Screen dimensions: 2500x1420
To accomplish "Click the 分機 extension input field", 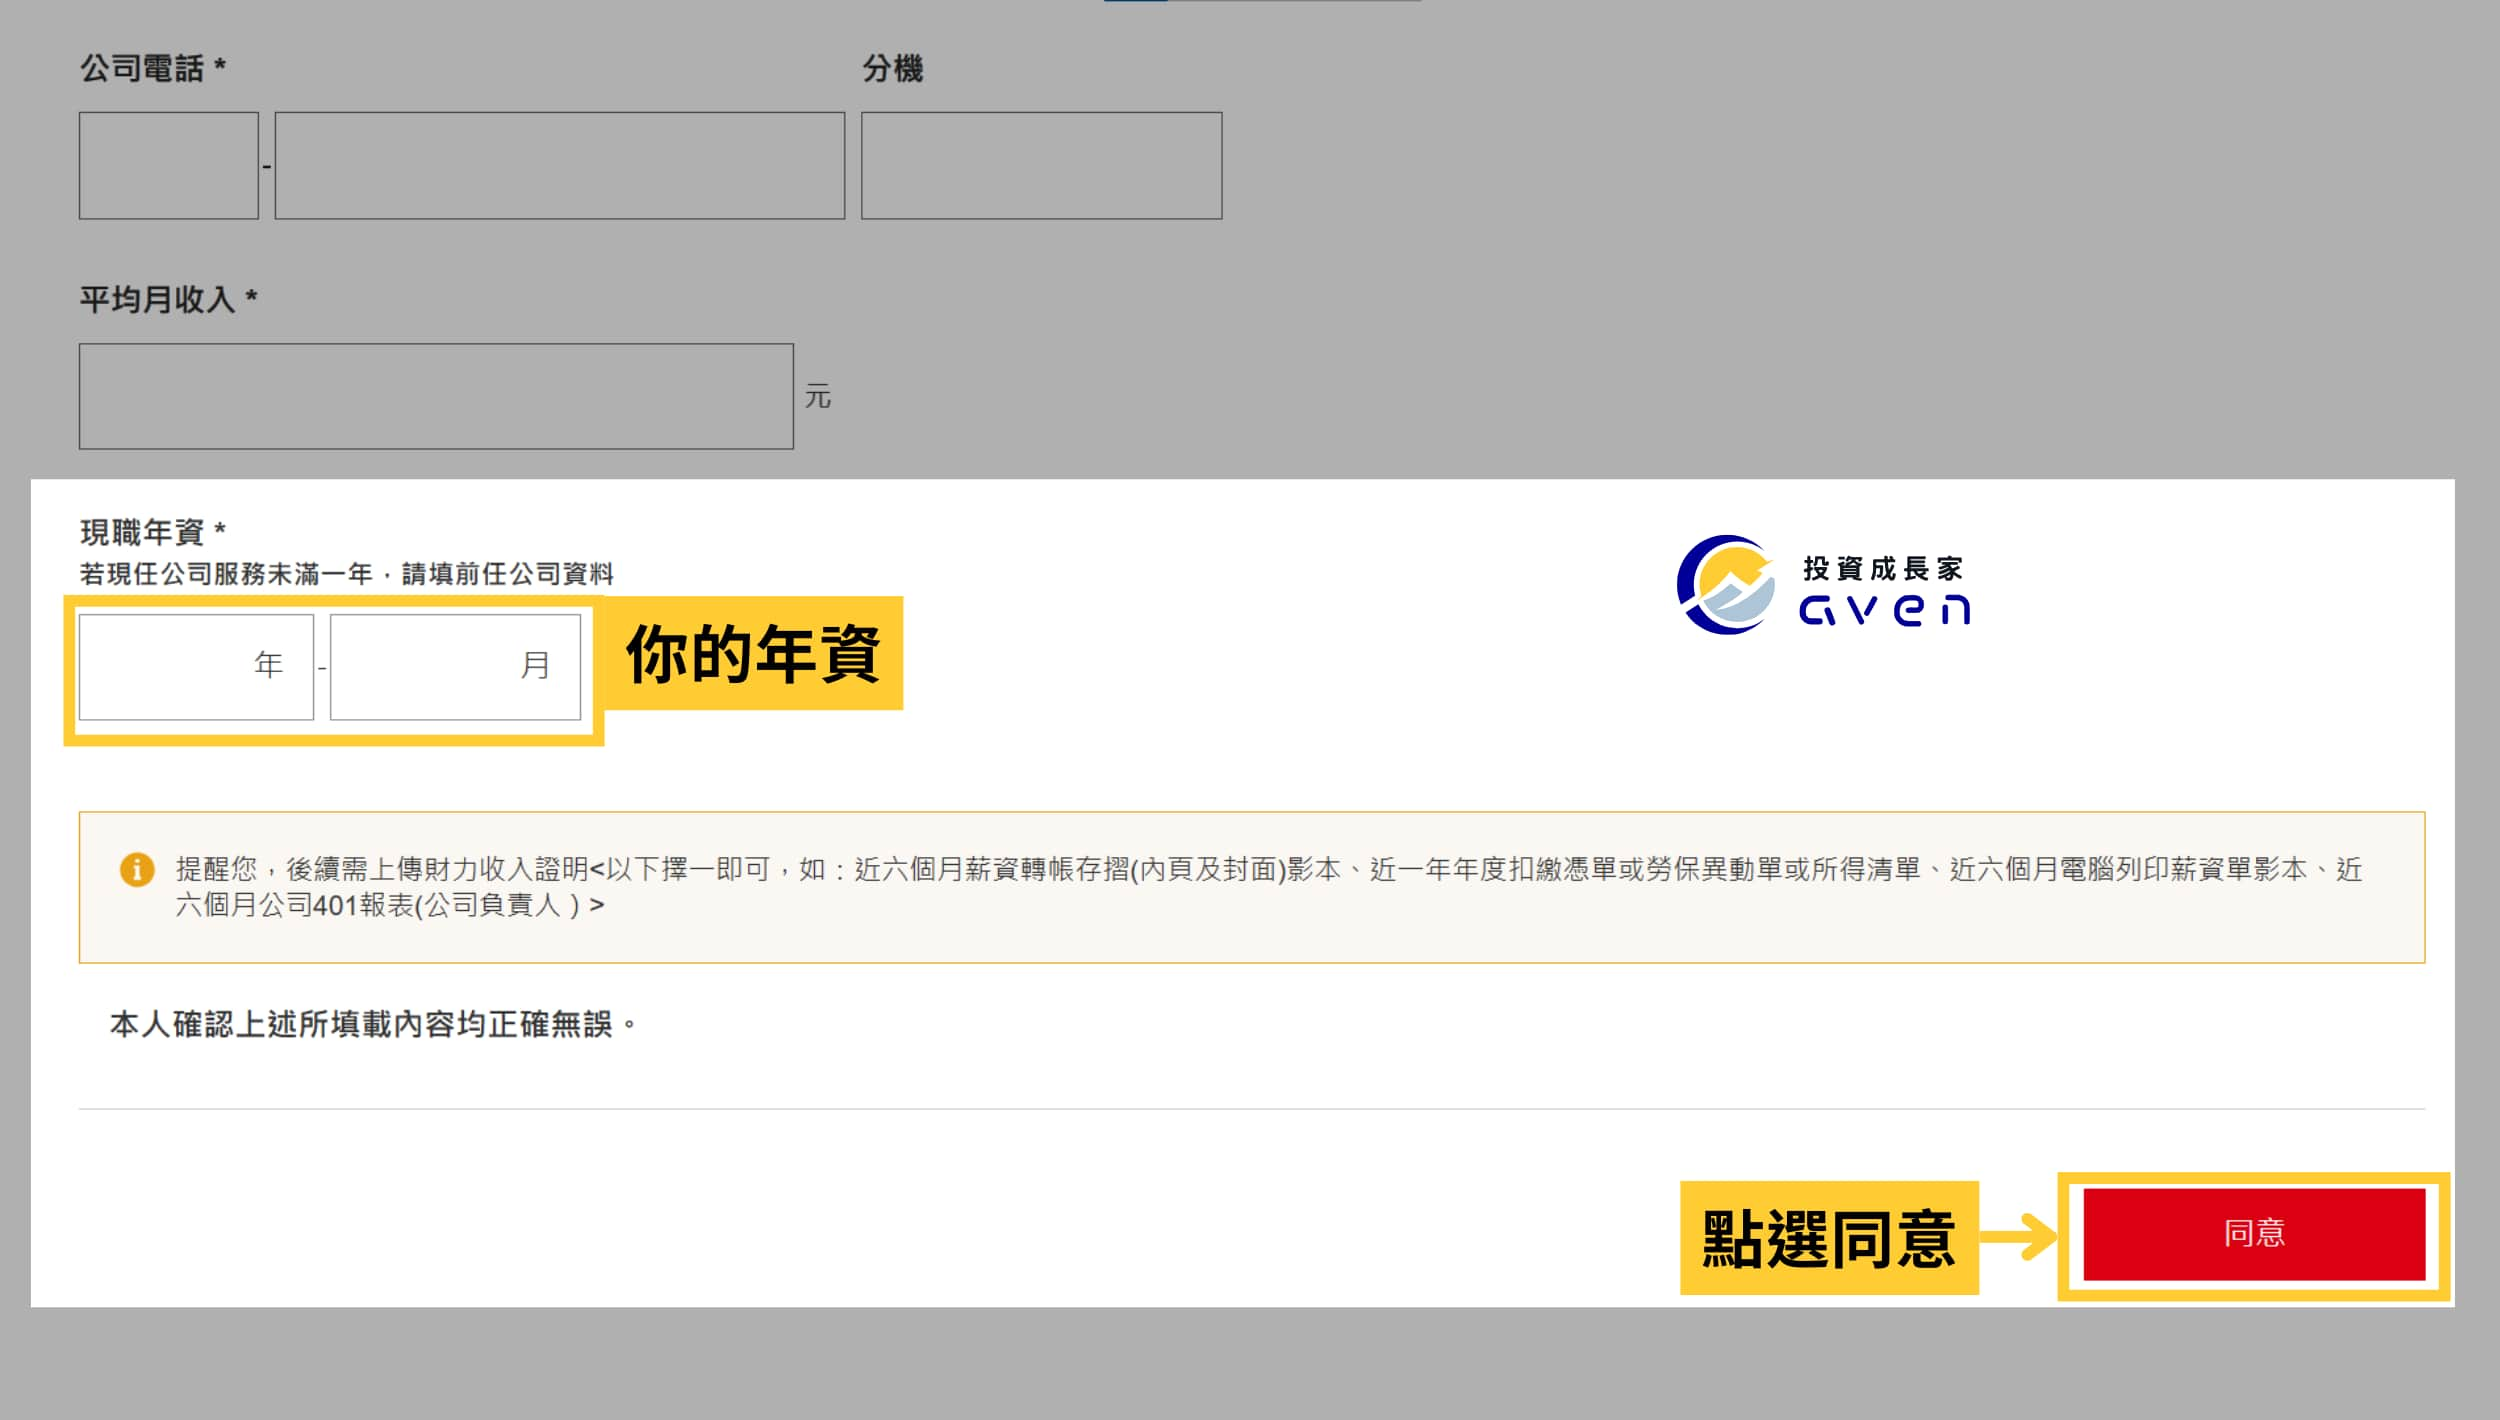I will 1041,165.
